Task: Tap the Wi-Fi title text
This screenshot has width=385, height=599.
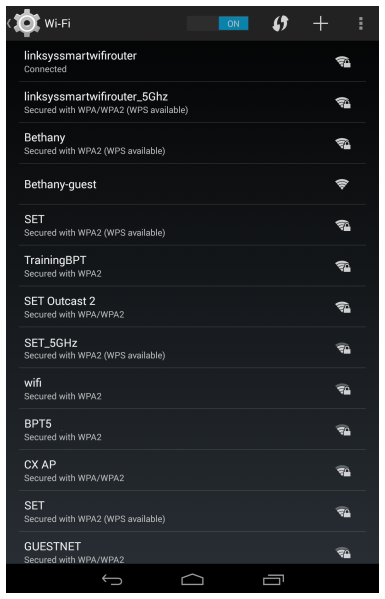Action: (x=58, y=23)
